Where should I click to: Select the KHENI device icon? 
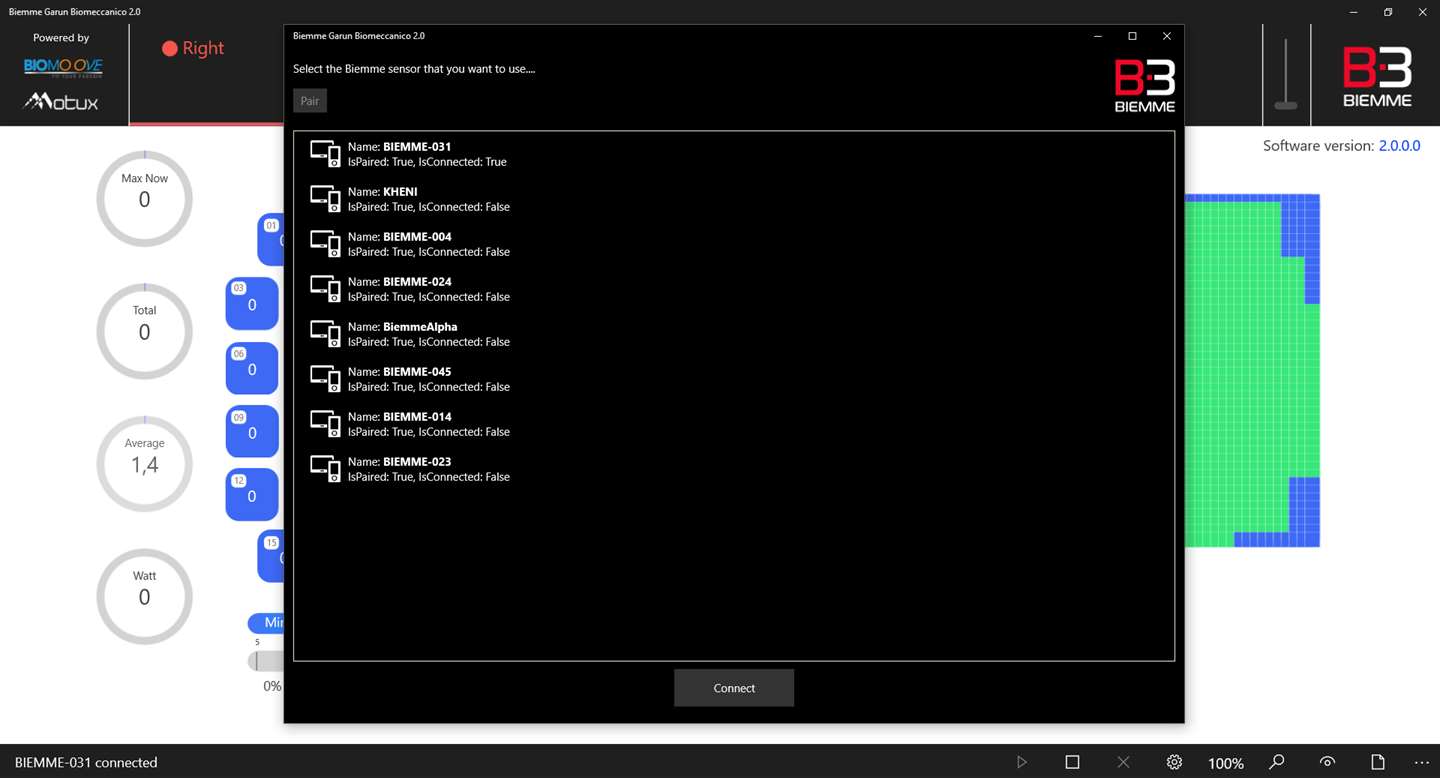pyautogui.click(x=325, y=199)
